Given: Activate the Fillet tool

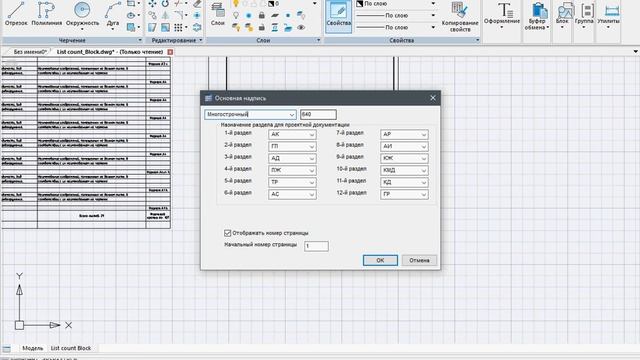Looking at the screenshot, I should [178, 16].
